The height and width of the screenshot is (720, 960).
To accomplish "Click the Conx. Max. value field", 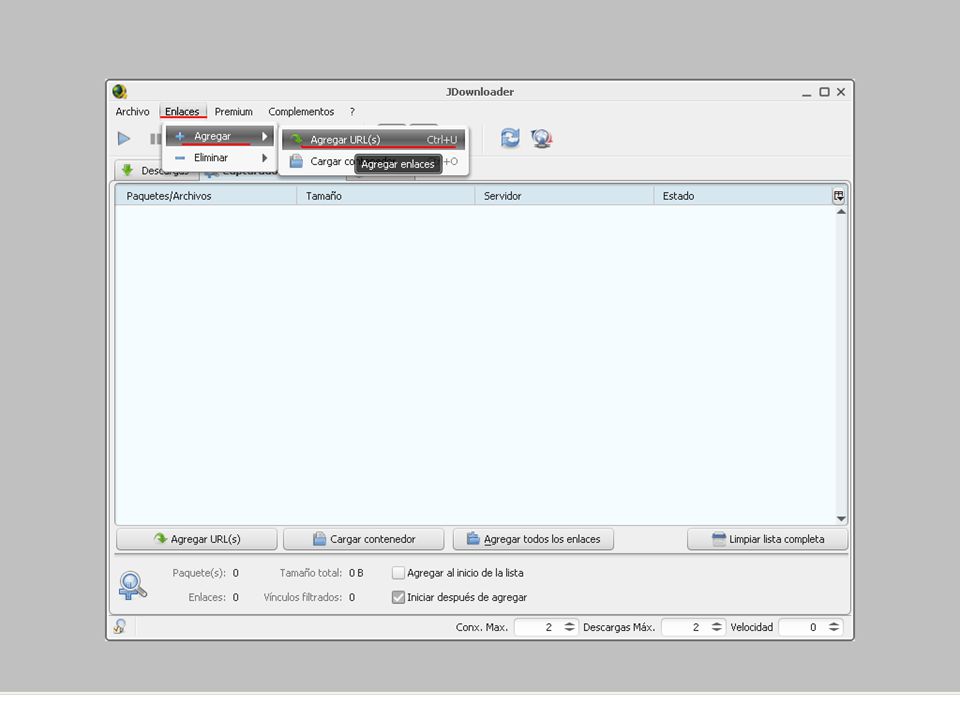I will point(539,627).
